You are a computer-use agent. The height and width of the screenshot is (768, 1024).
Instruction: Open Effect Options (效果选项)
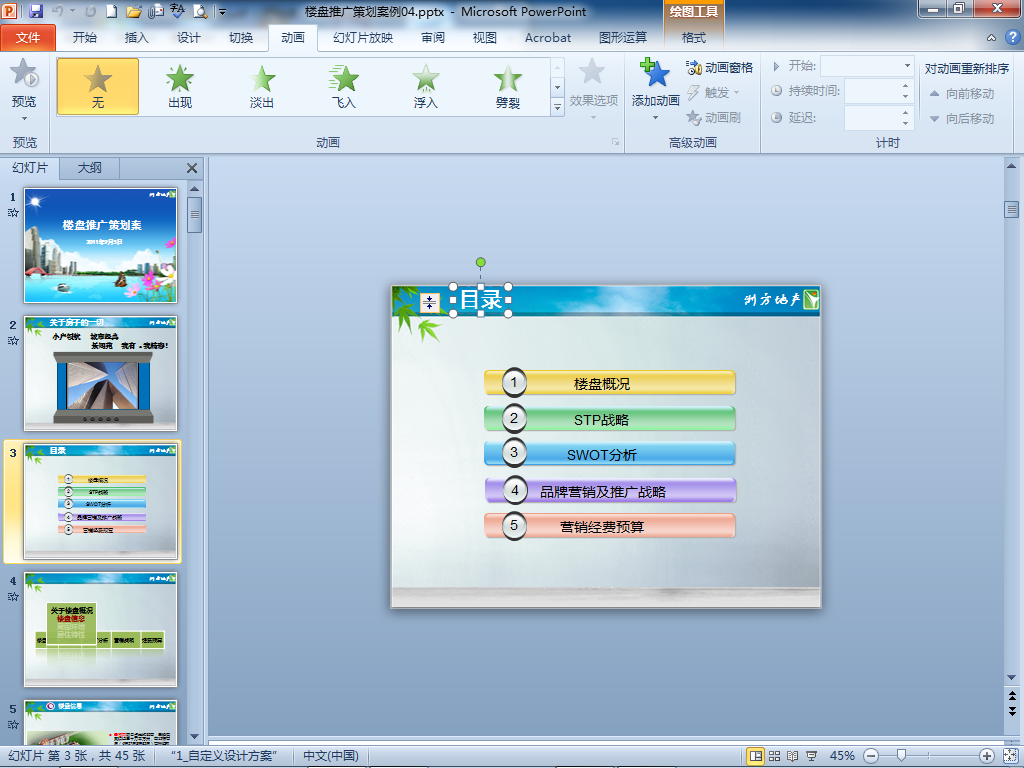pyautogui.click(x=593, y=90)
